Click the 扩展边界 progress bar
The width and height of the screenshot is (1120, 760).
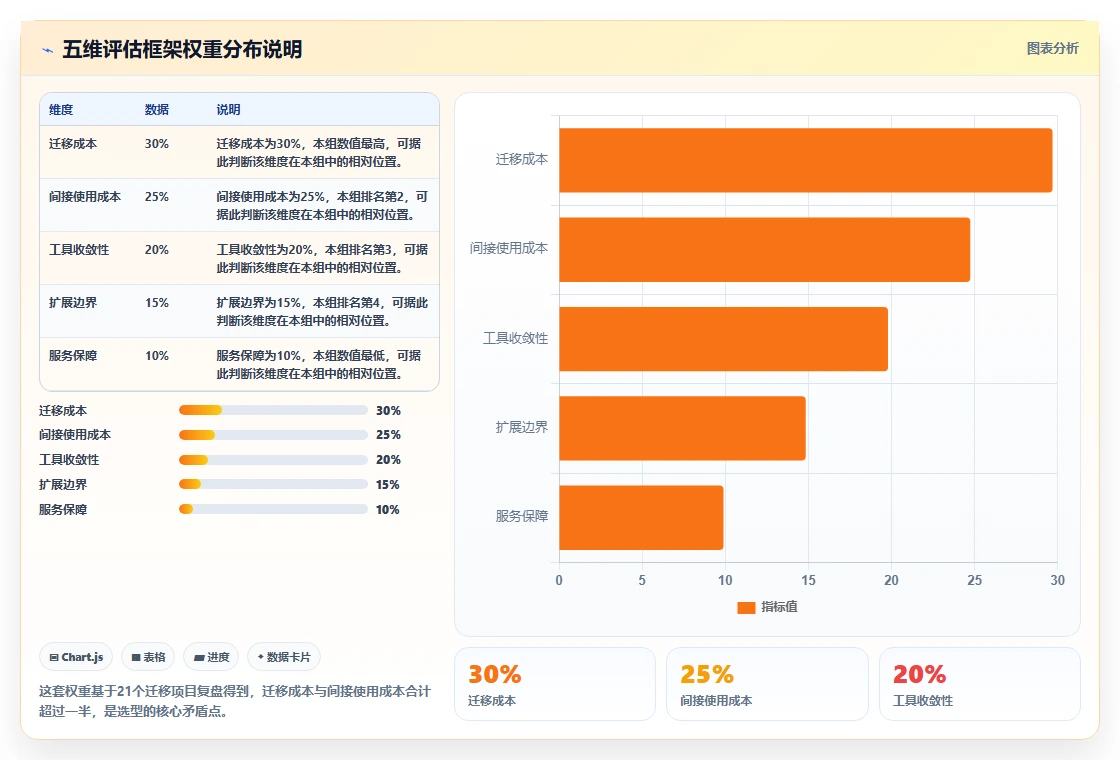273,484
